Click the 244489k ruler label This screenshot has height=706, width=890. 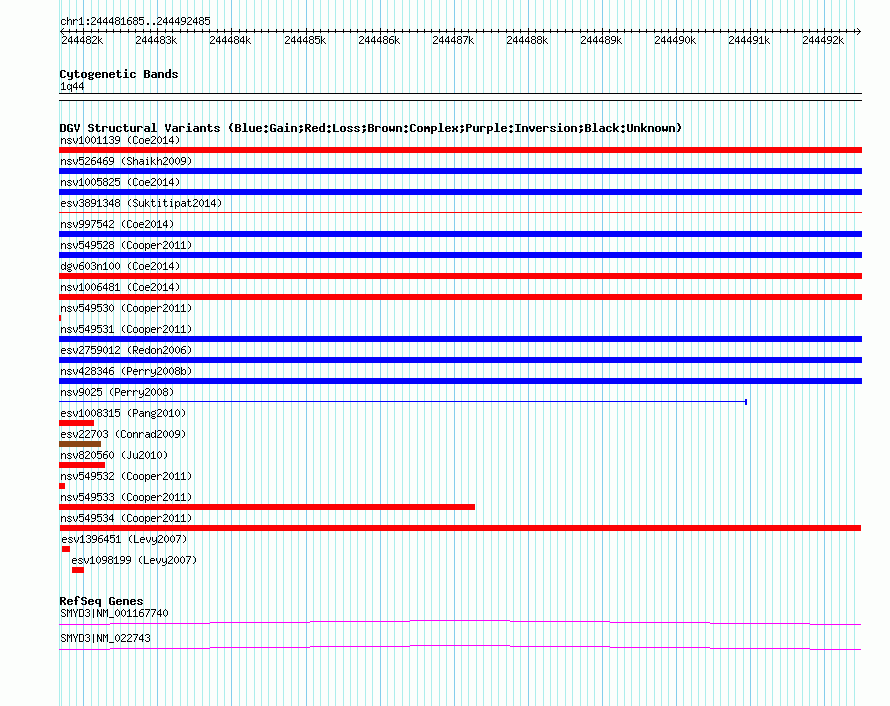tap(601, 40)
